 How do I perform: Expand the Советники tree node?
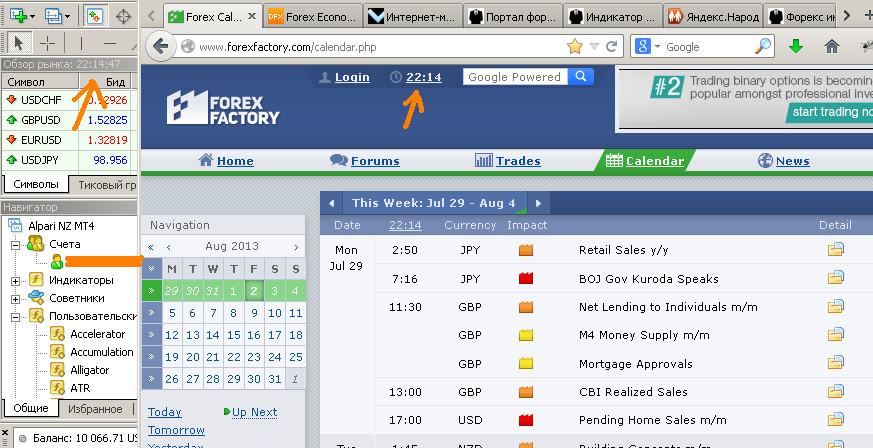(x=16, y=299)
